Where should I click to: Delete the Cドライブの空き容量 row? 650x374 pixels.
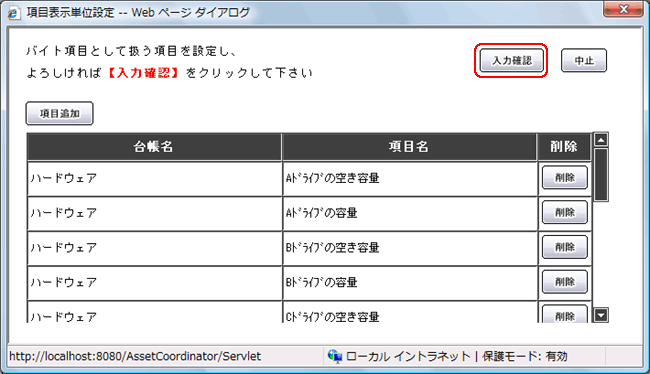[x=565, y=314]
